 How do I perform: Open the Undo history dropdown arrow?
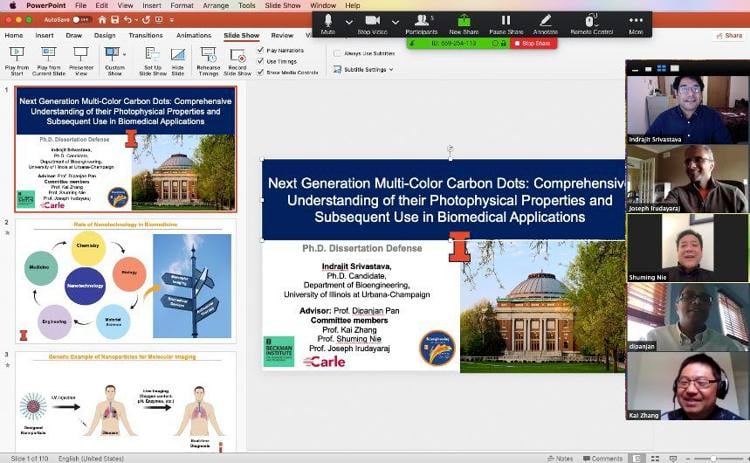point(136,20)
